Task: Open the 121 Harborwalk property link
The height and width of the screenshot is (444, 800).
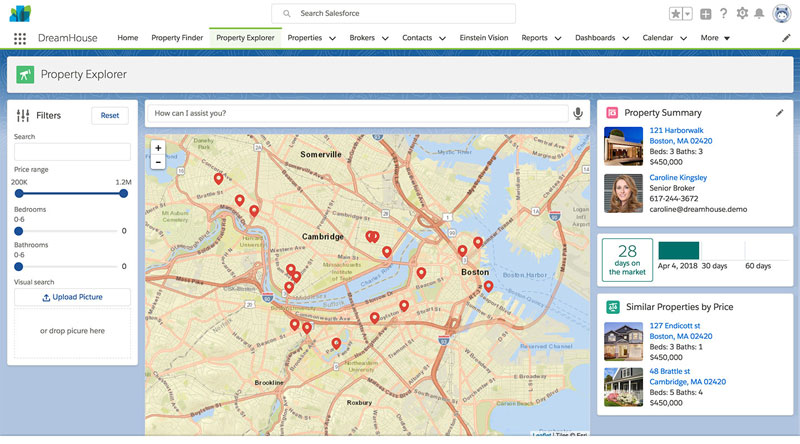Action: coord(676,130)
